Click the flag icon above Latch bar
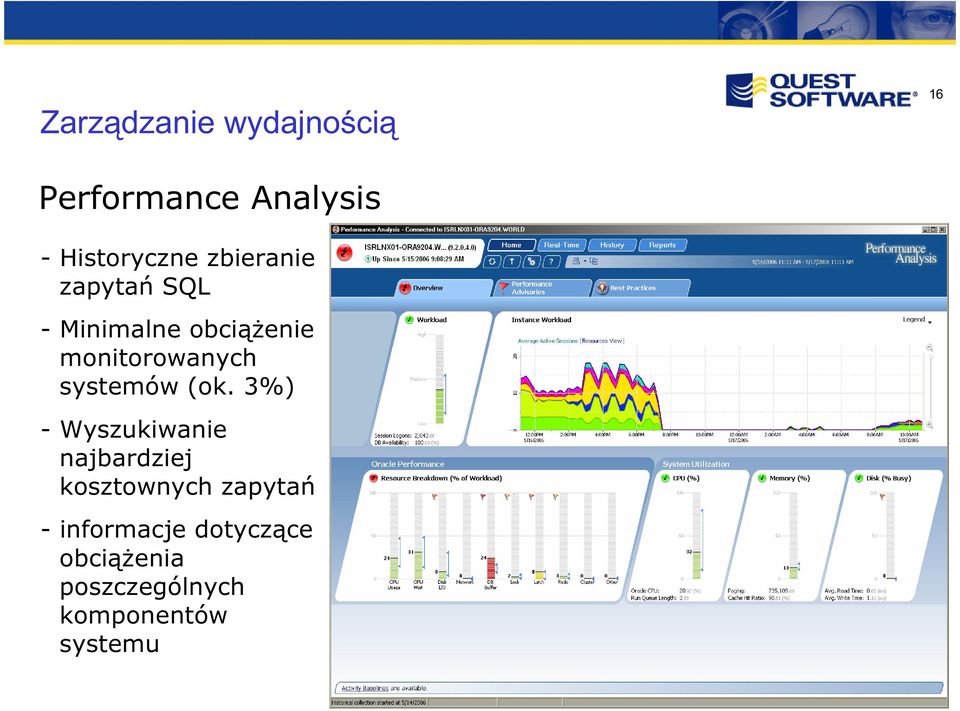 pos(531,497)
